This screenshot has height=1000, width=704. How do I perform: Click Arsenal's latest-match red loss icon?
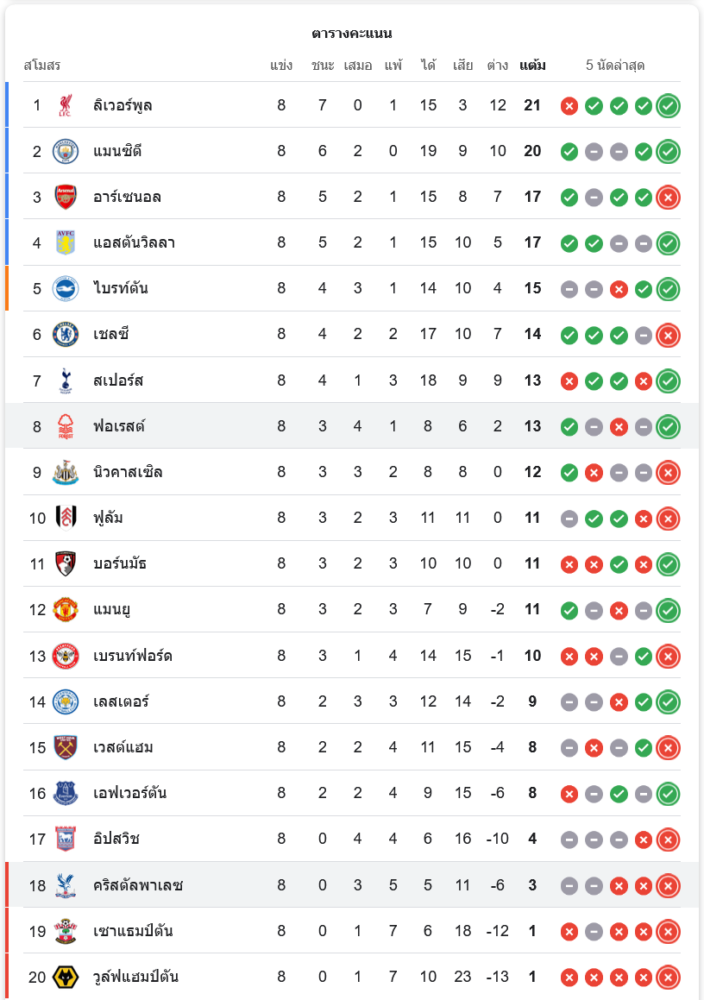668,198
